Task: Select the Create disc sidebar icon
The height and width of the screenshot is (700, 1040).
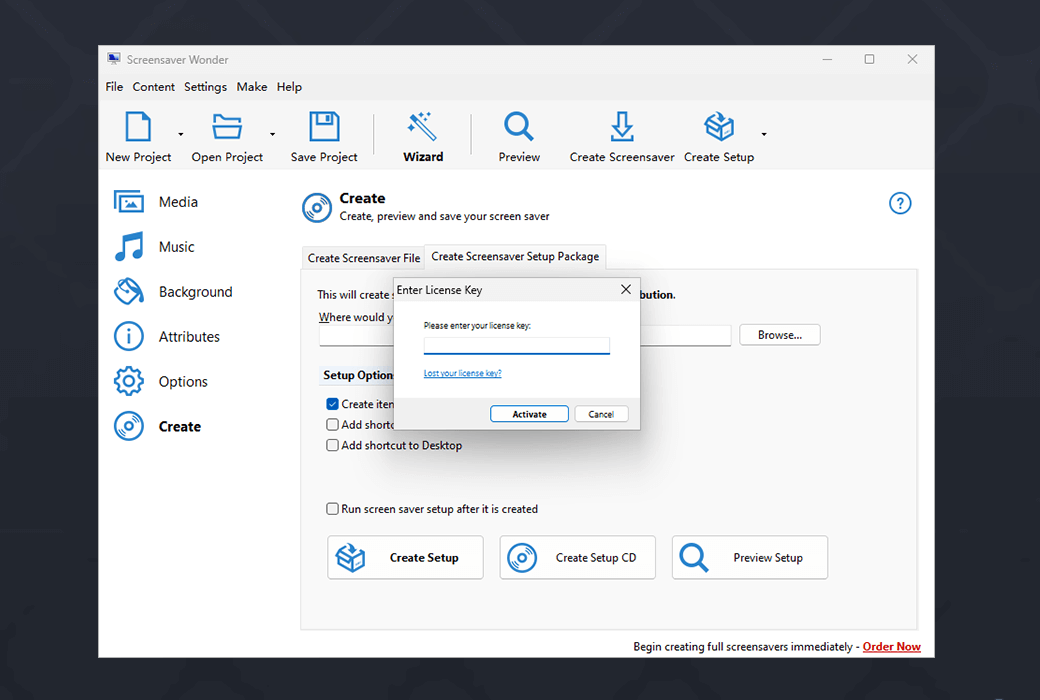Action: tap(129, 427)
